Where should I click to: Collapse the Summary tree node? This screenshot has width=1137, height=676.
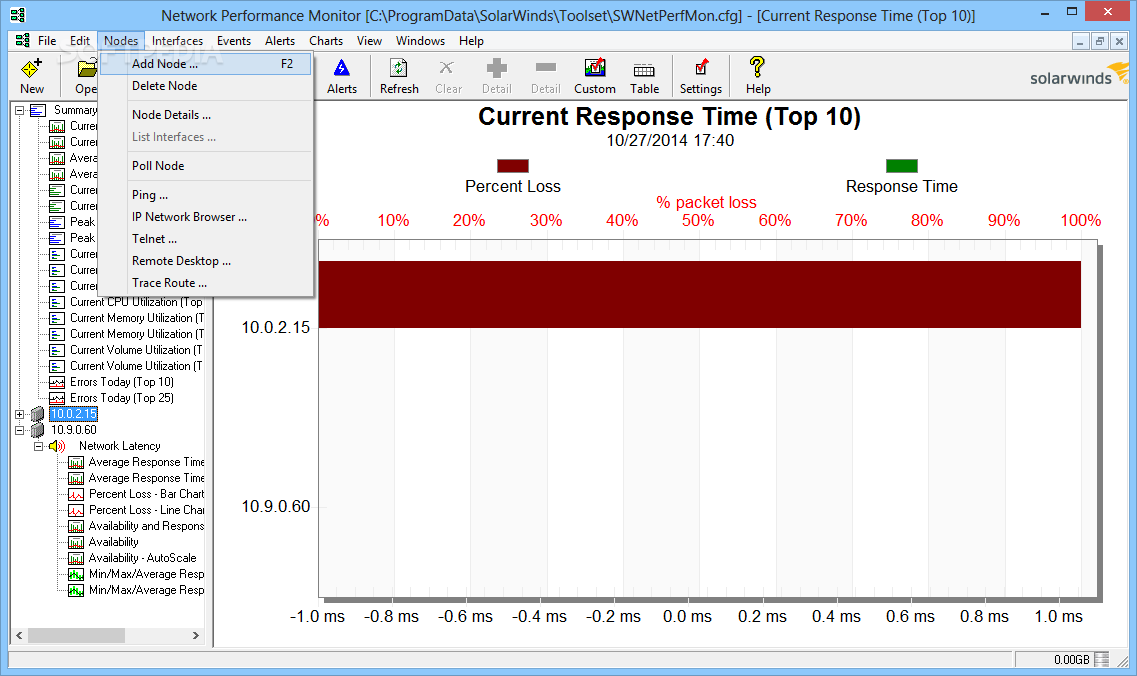click(20, 110)
